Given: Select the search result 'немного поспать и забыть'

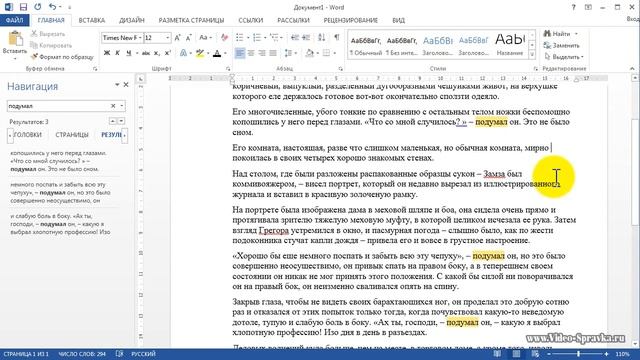Looking at the screenshot, I should pyautogui.click(x=60, y=193).
